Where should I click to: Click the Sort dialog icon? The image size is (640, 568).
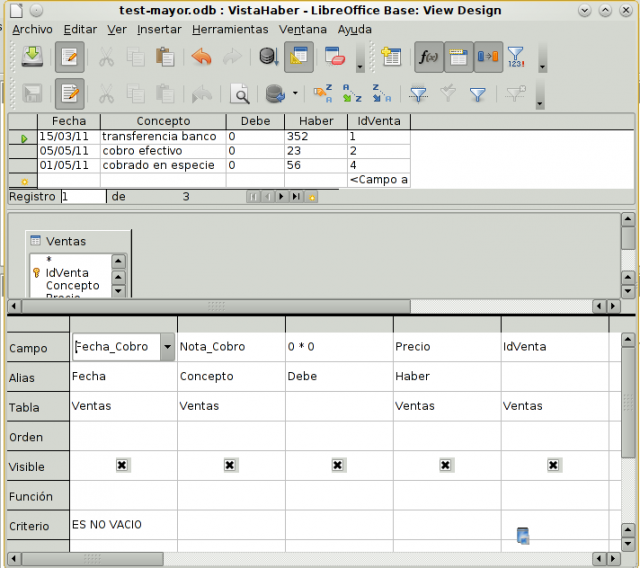click(x=322, y=94)
